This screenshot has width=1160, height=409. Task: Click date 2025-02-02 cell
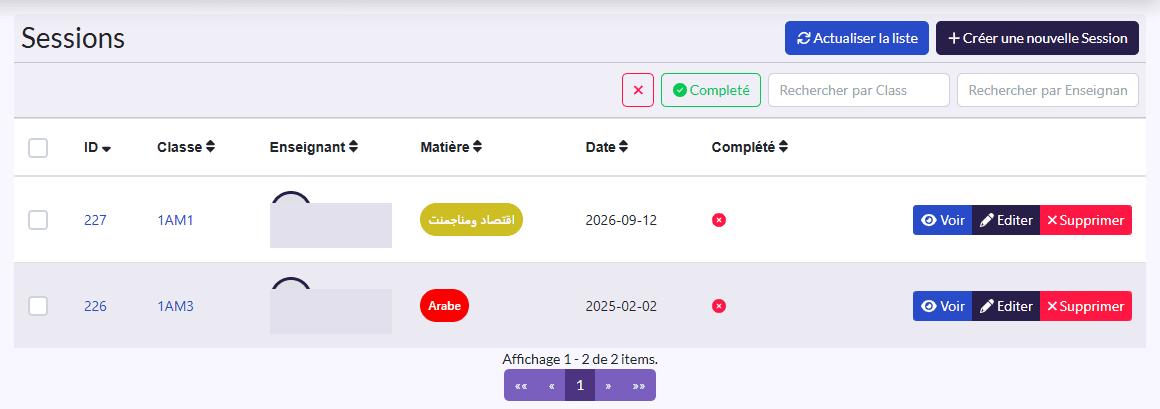tap(621, 305)
